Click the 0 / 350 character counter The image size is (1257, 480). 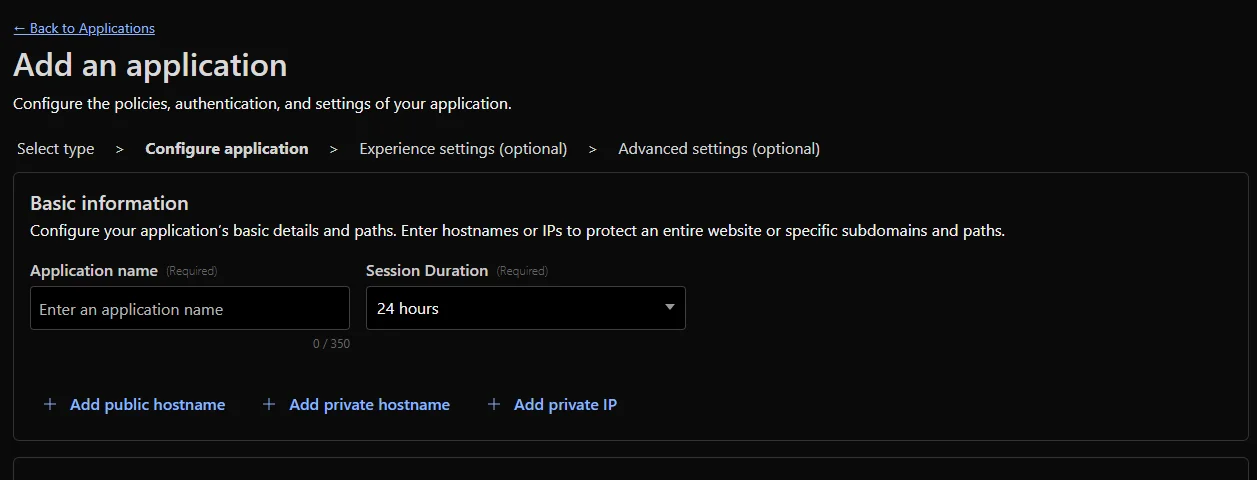click(331, 344)
